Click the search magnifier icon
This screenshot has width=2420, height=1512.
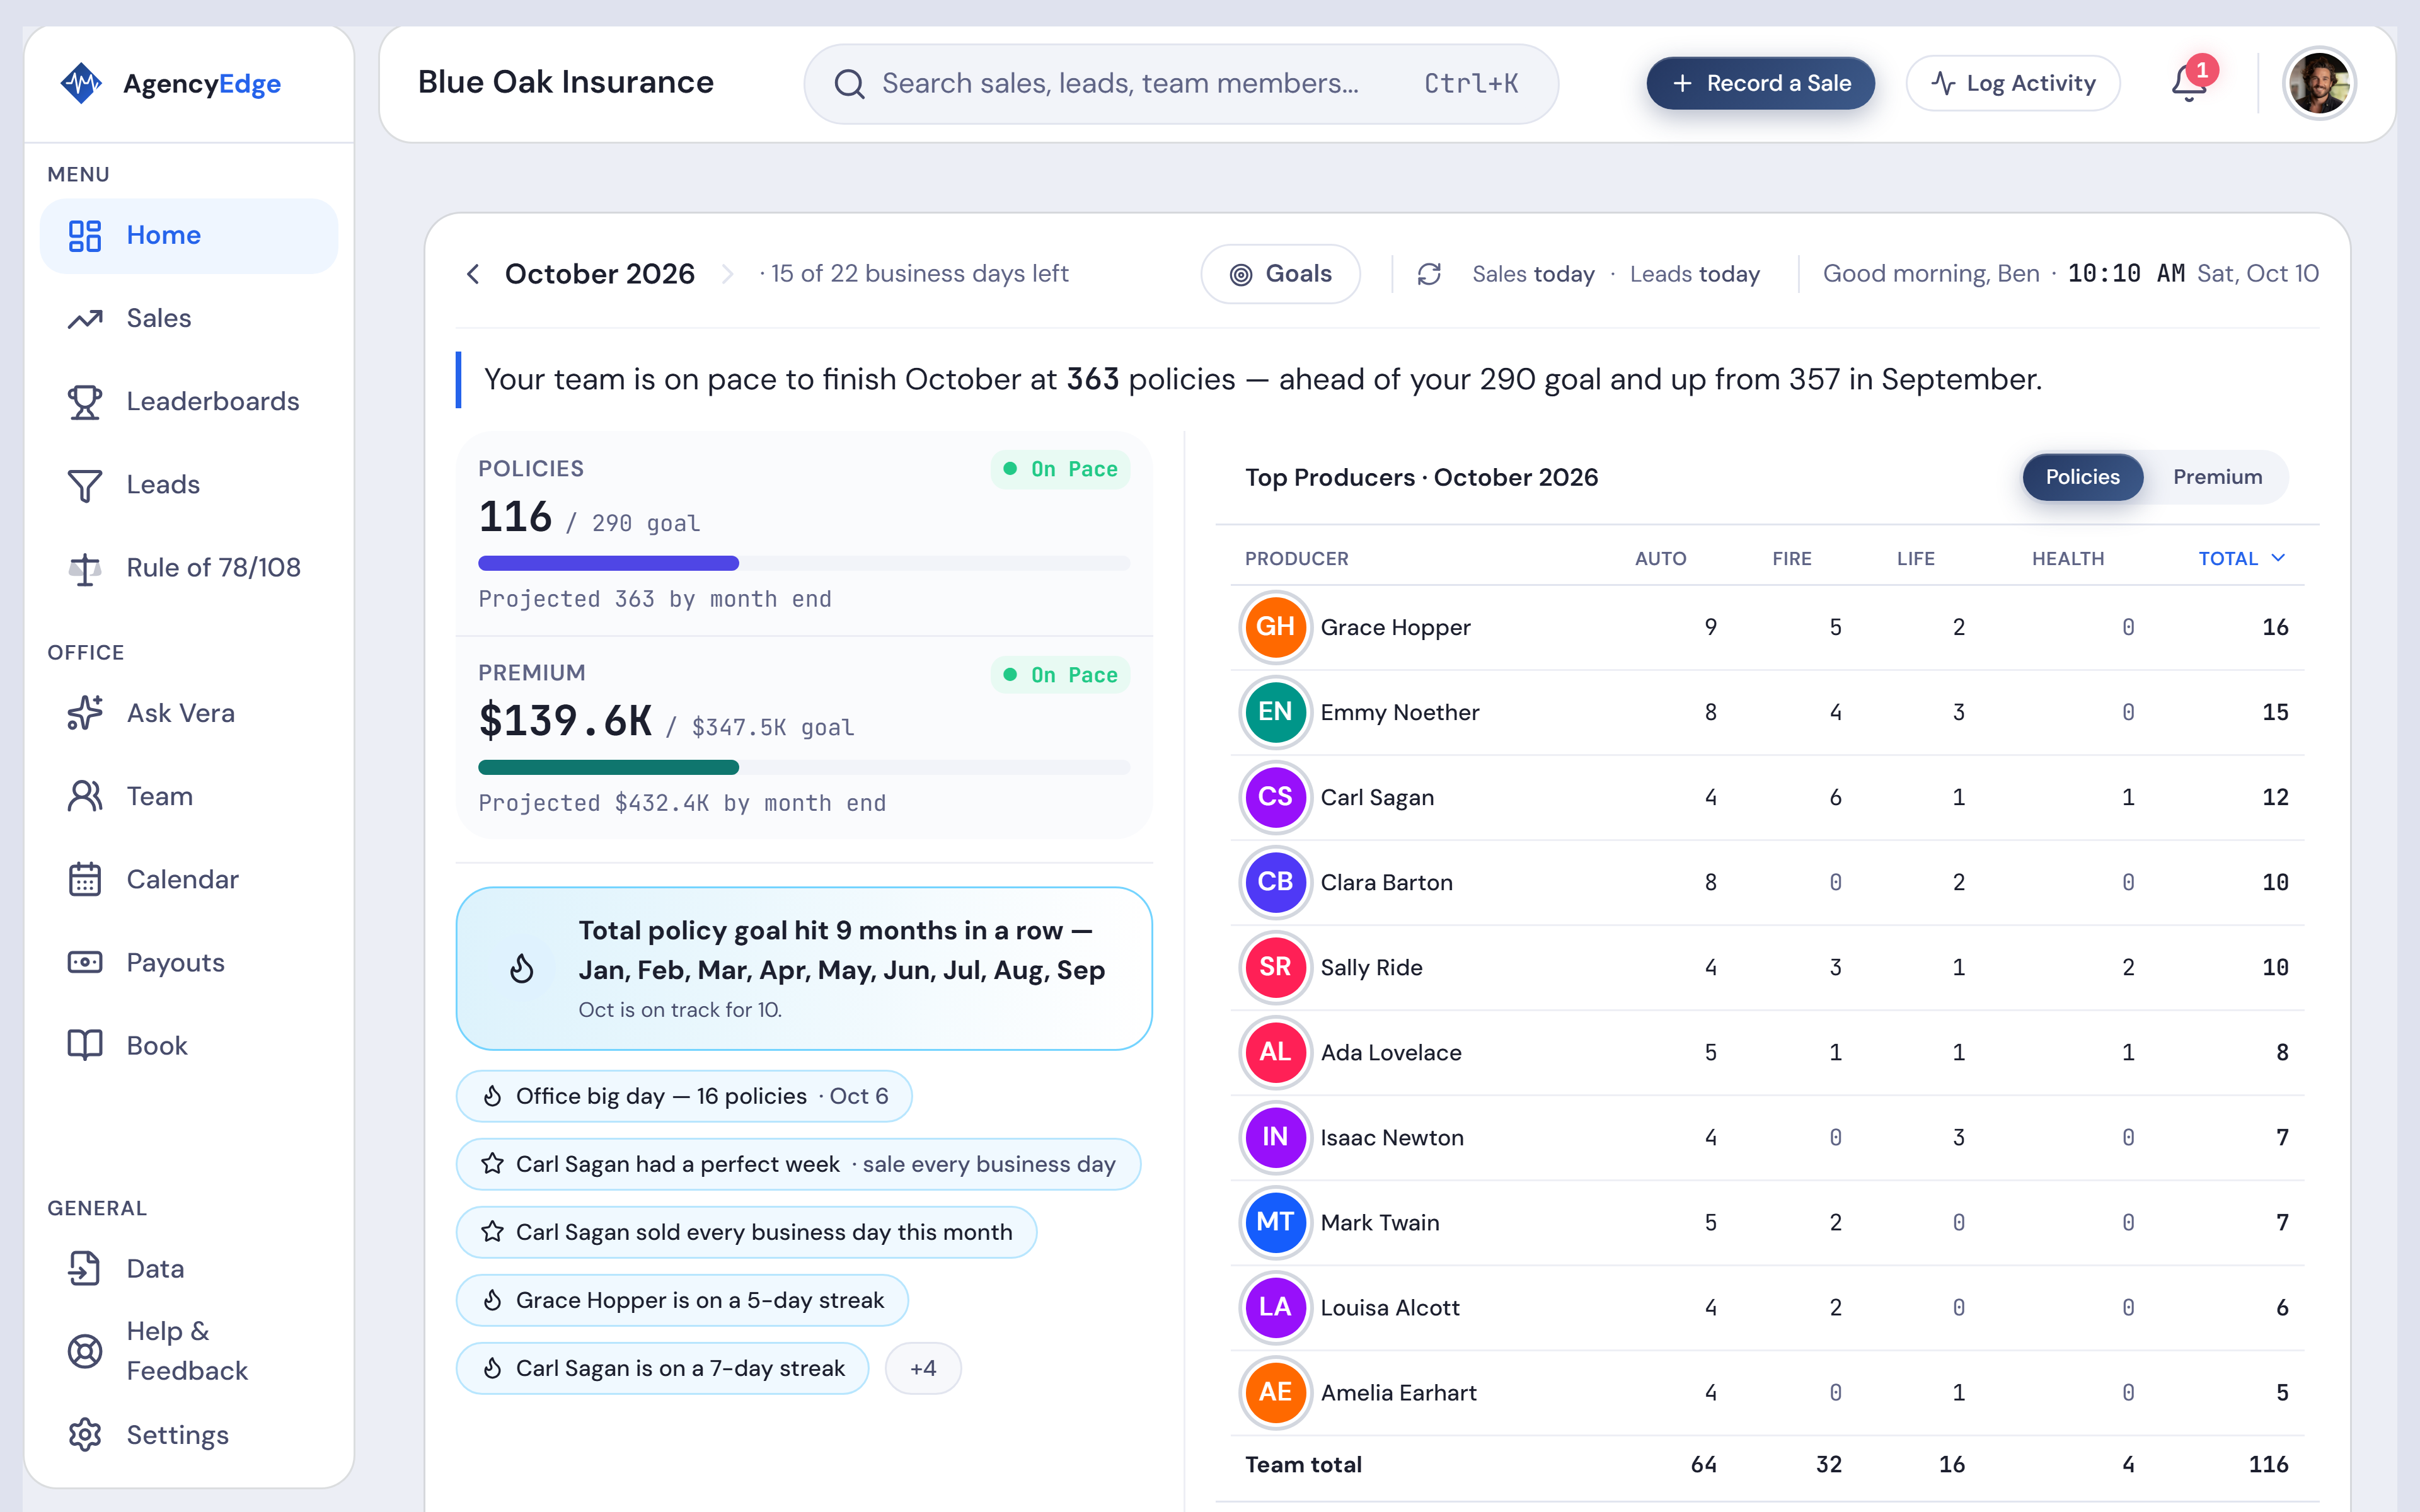849,84
